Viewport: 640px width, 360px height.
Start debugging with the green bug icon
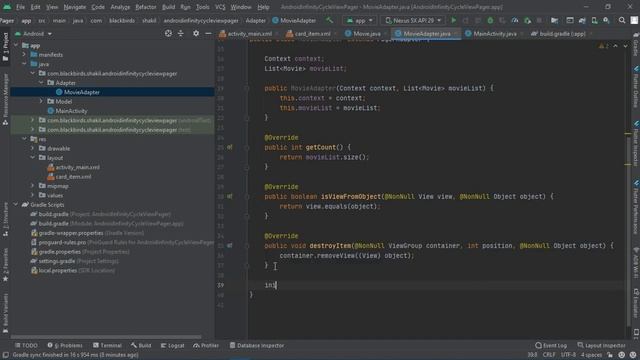pos(490,20)
